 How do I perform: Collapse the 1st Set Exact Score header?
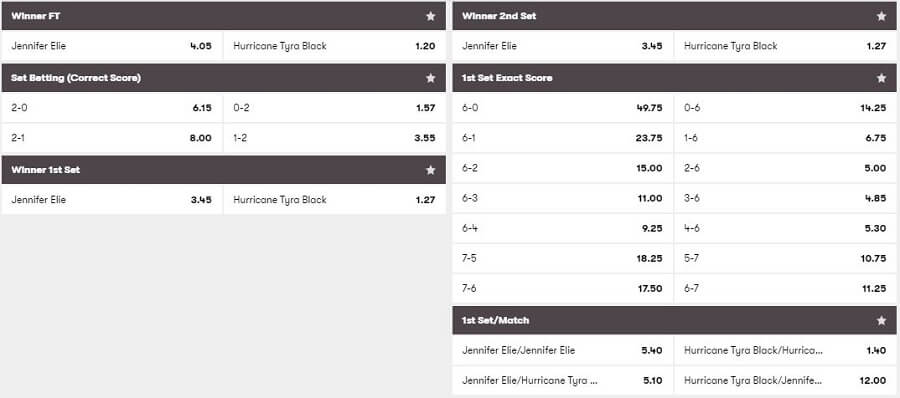pos(675,78)
